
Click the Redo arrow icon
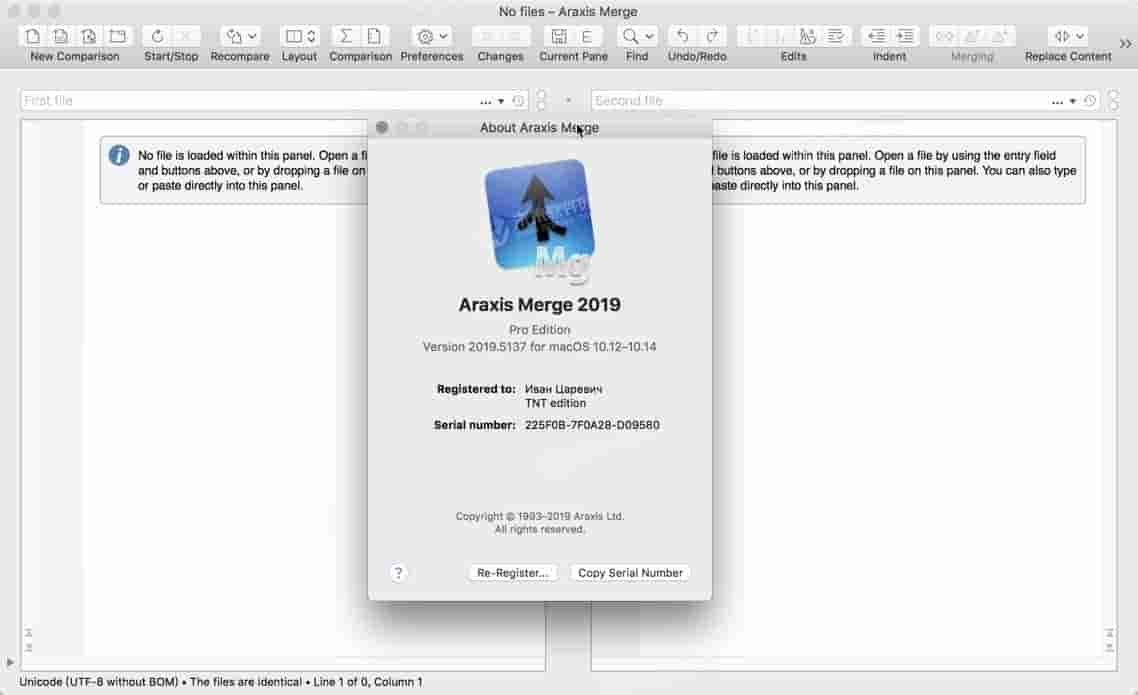point(712,36)
